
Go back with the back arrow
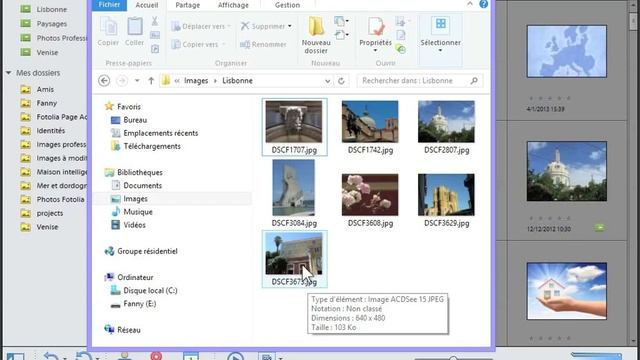(x=104, y=81)
